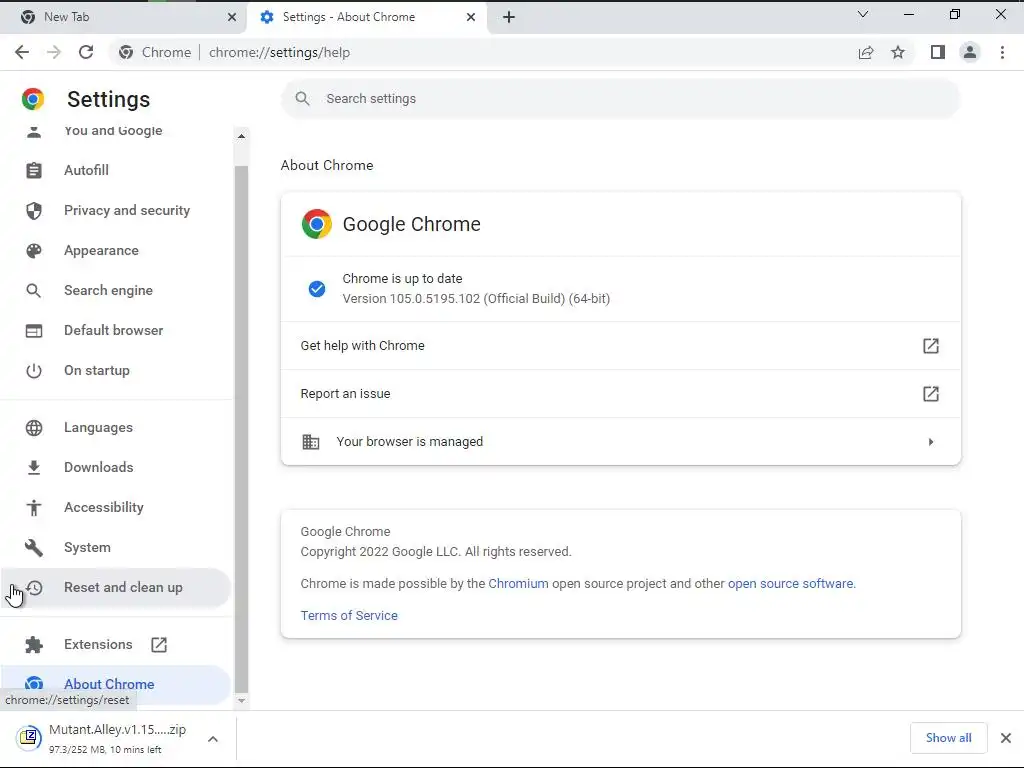Select Appearance in the settings sidebar
1024x768 pixels.
(101, 250)
